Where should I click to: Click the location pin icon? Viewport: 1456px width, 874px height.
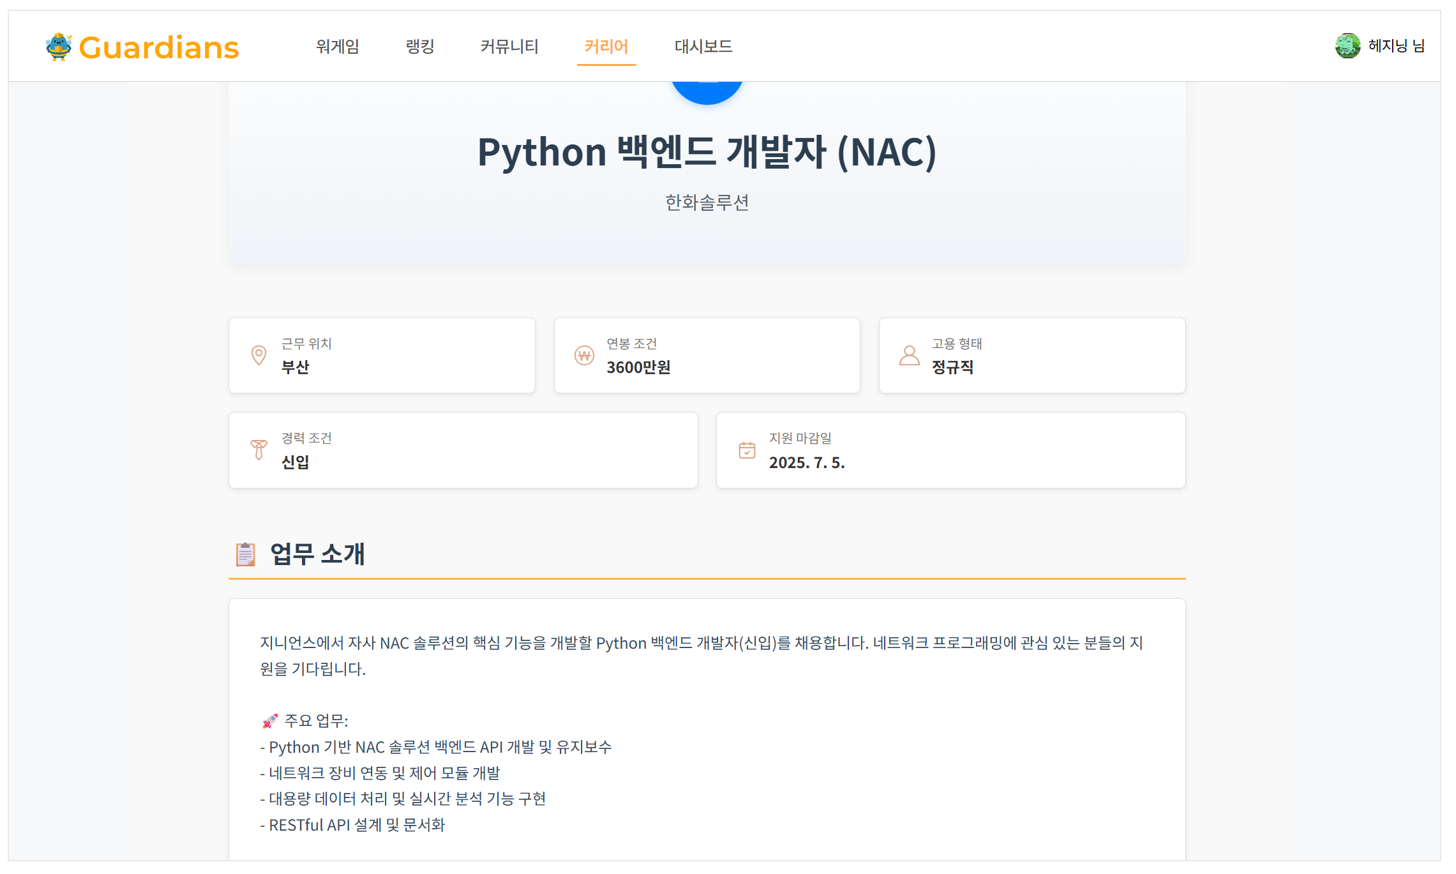(x=259, y=356)
